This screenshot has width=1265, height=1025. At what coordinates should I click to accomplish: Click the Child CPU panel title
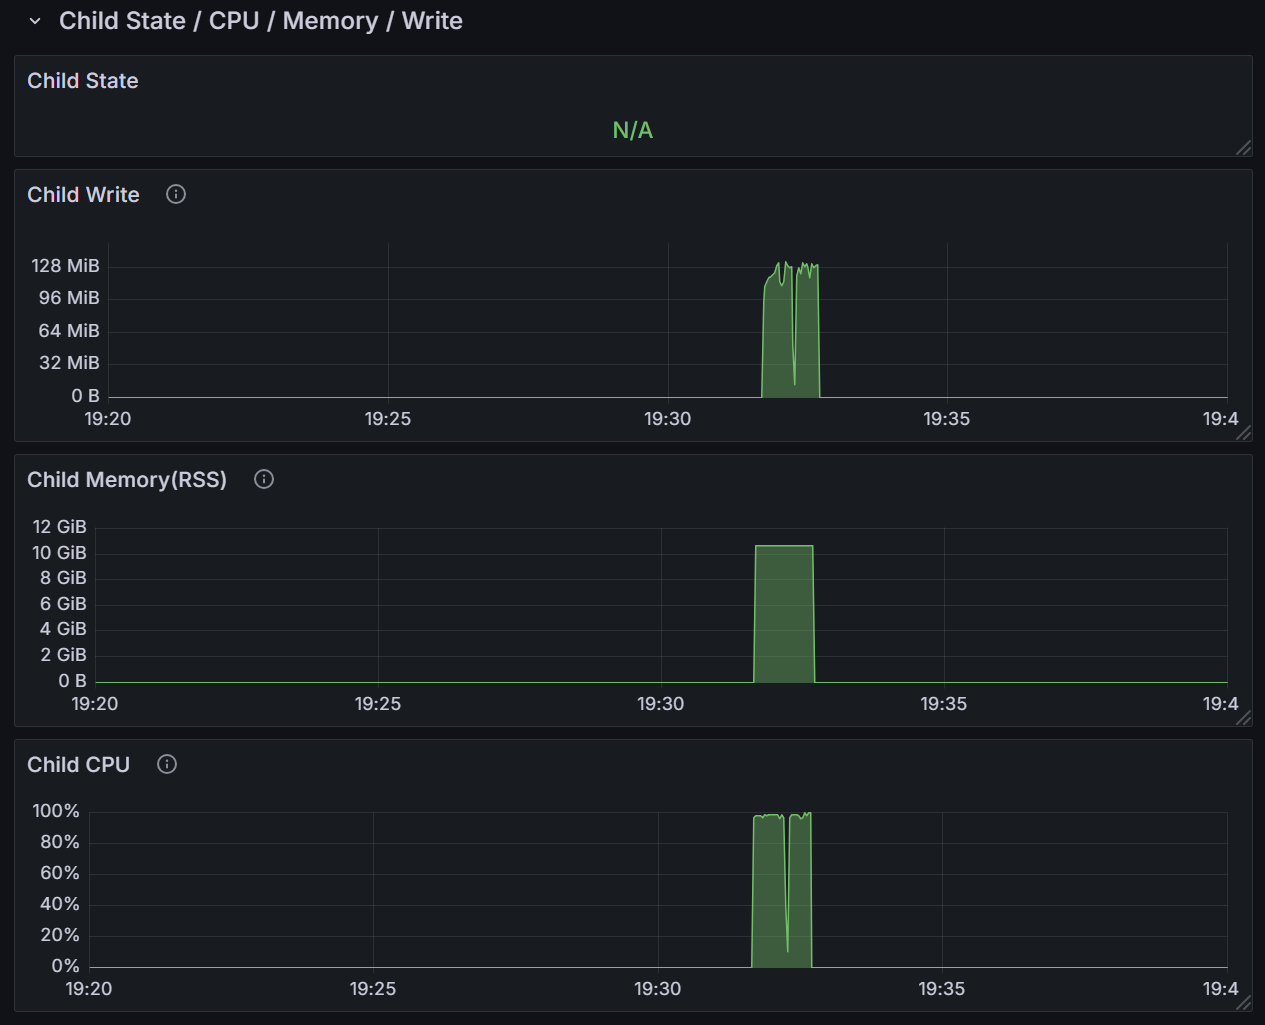[x=78, y=765]
